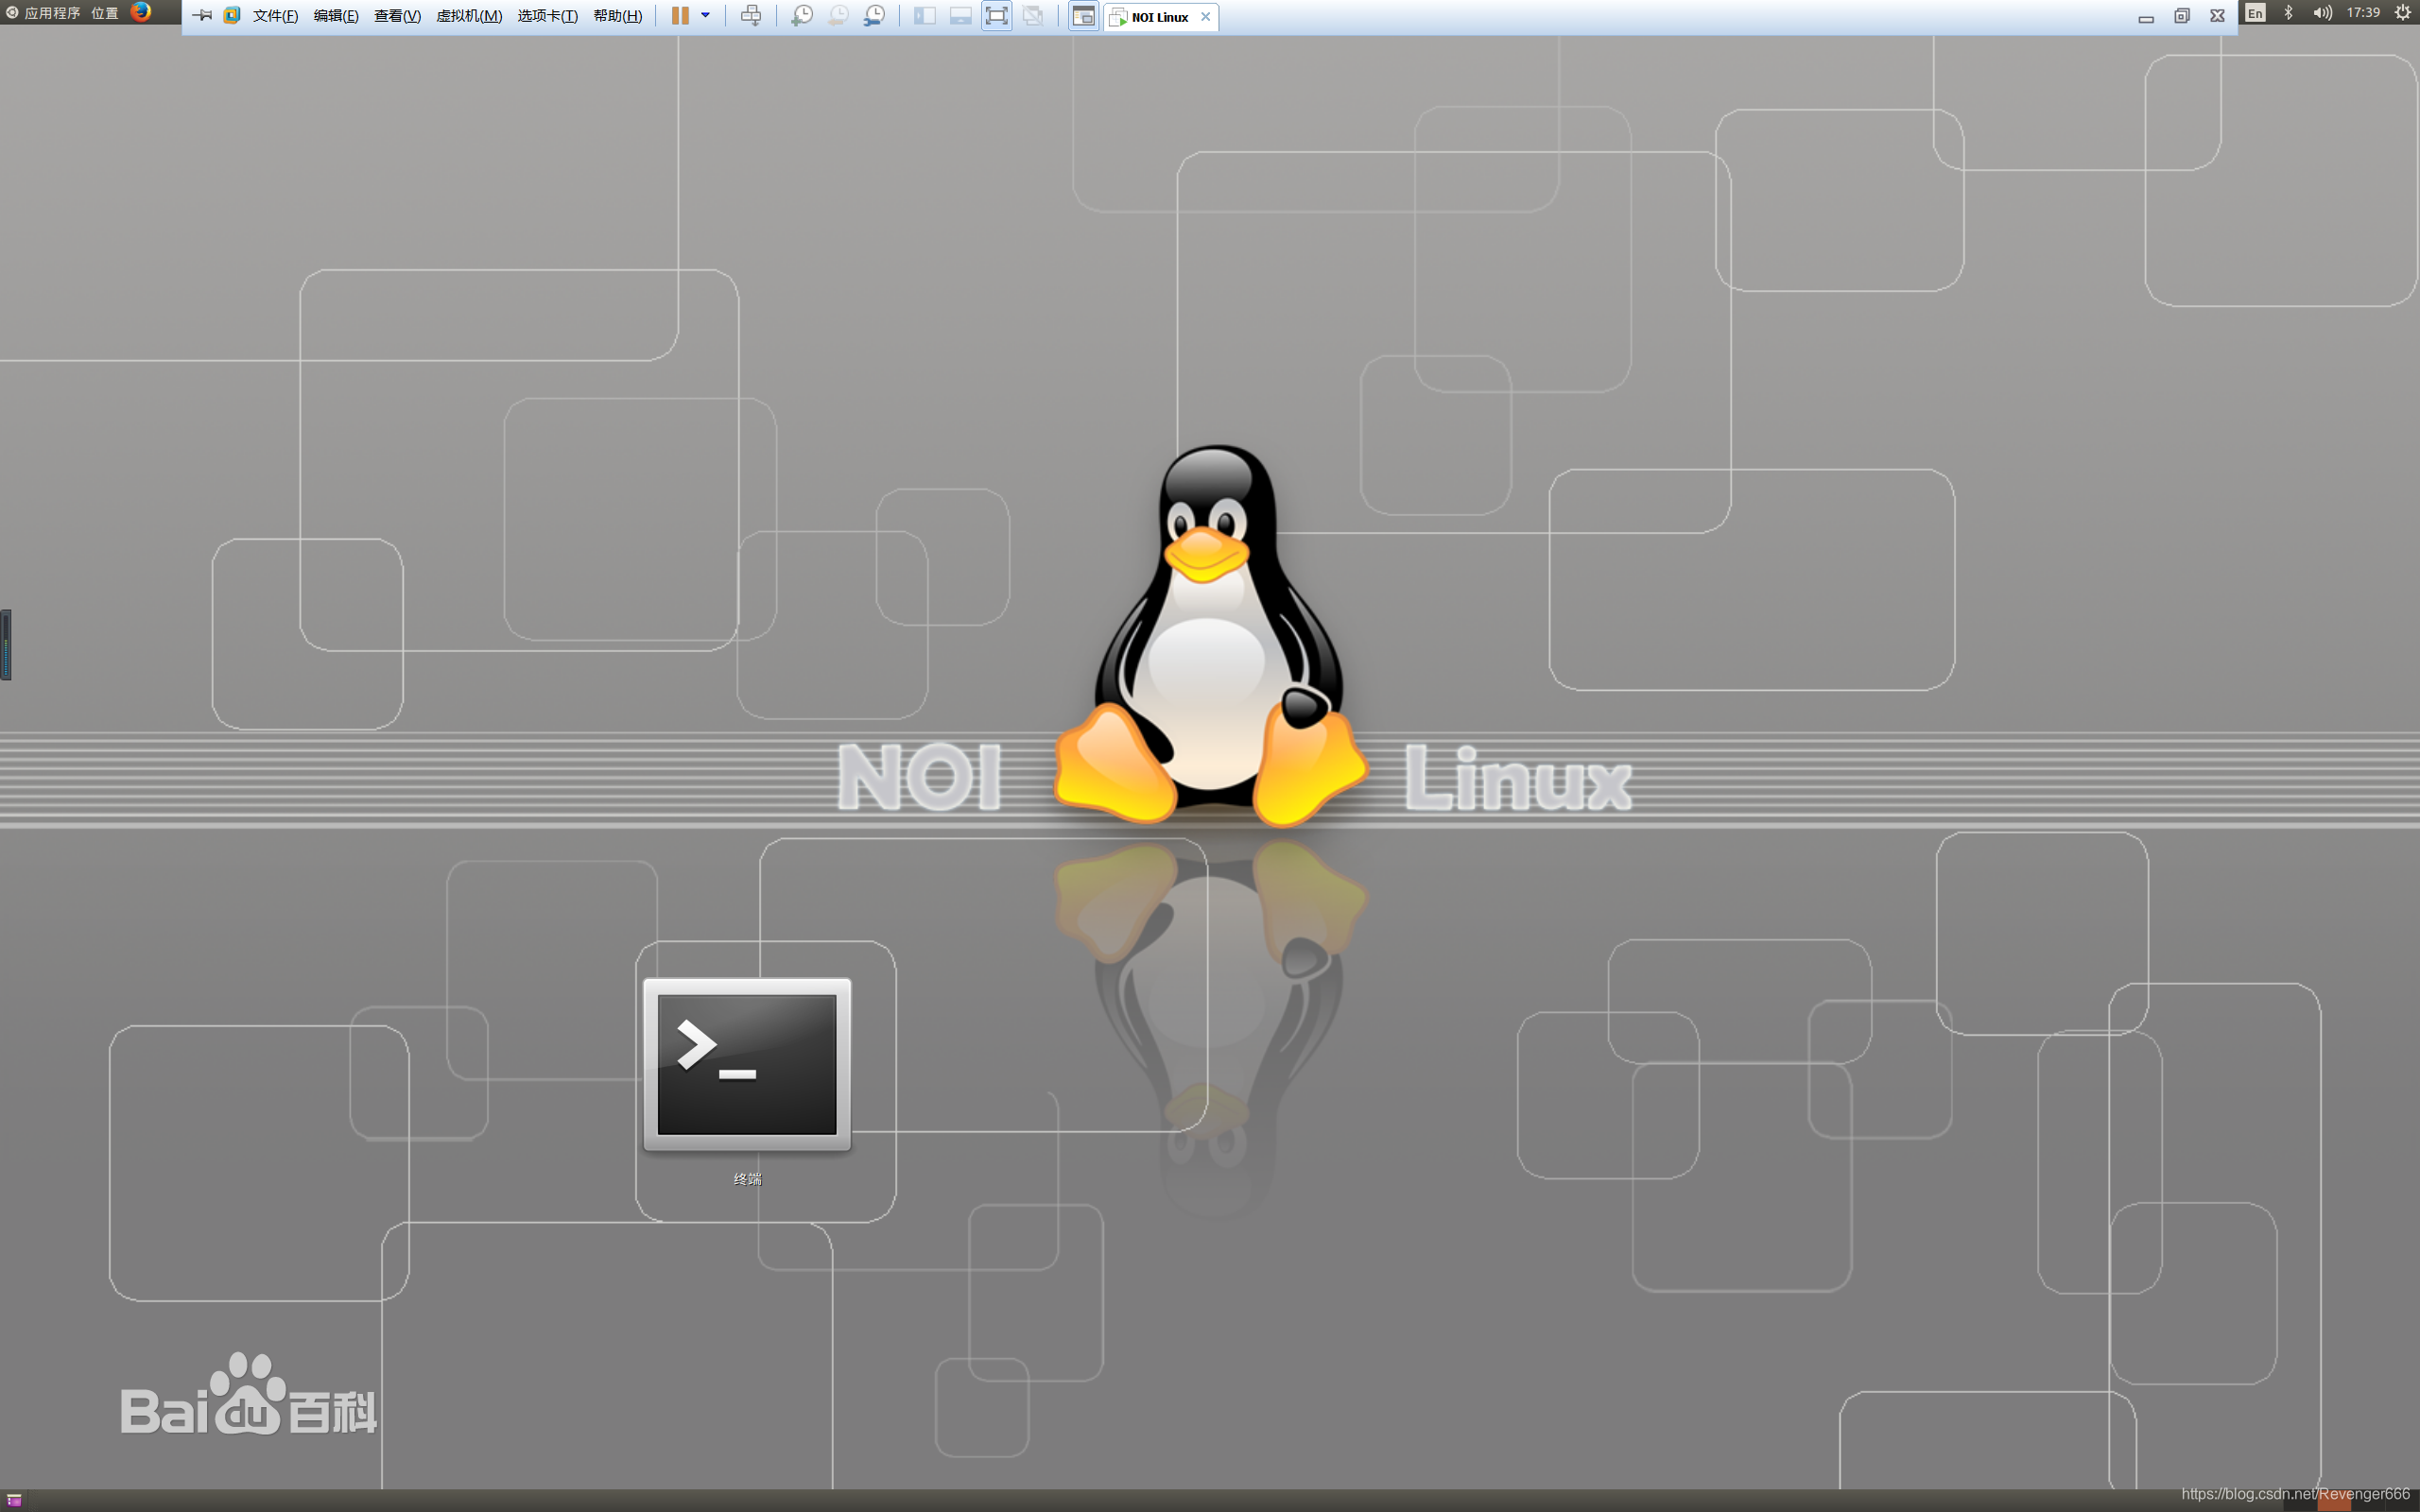Expand the power options dropdown arrow
The width and height of the screenshot is (2420, 1512).
[705, 16]
